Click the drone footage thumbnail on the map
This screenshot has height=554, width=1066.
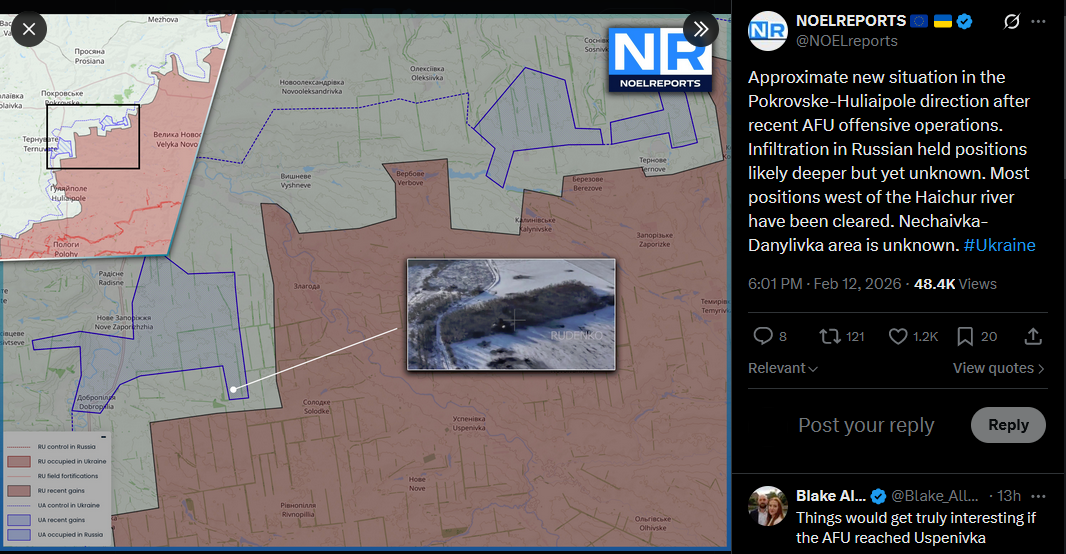pos(511,315)
